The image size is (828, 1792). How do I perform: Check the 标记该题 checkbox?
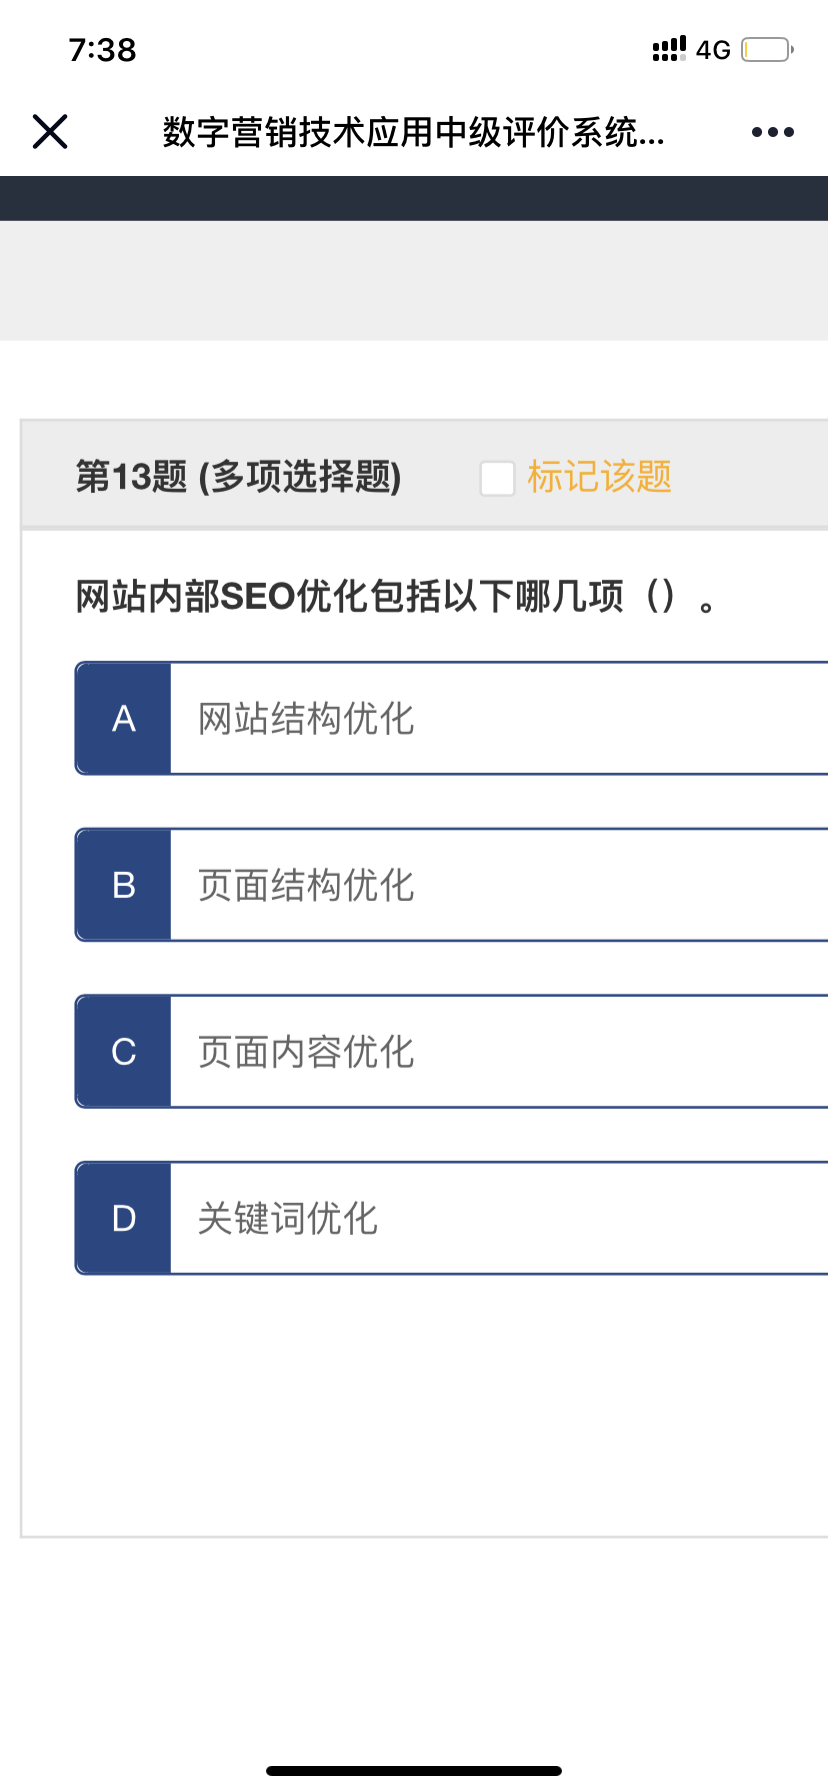(497, 478)
